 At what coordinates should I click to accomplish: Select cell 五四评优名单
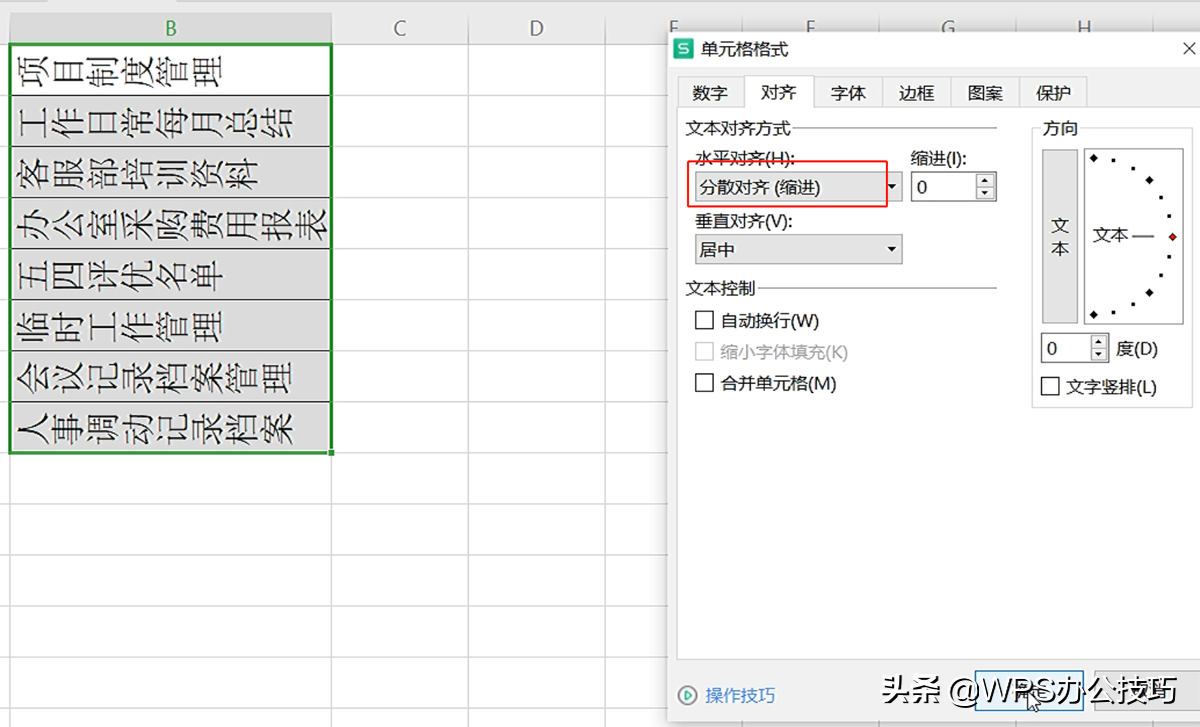170,275
